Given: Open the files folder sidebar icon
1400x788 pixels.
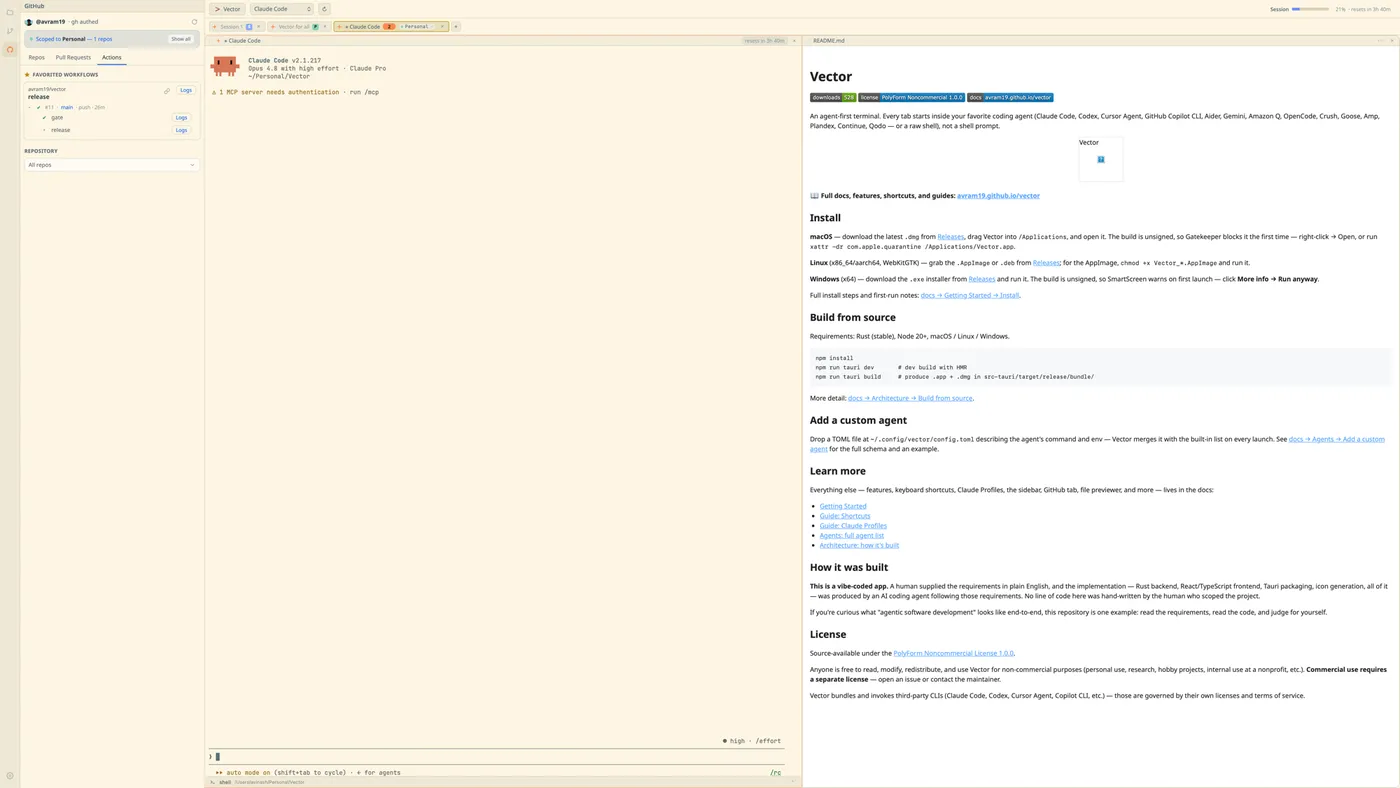Looking at the screenshot, I should [10, 12].
